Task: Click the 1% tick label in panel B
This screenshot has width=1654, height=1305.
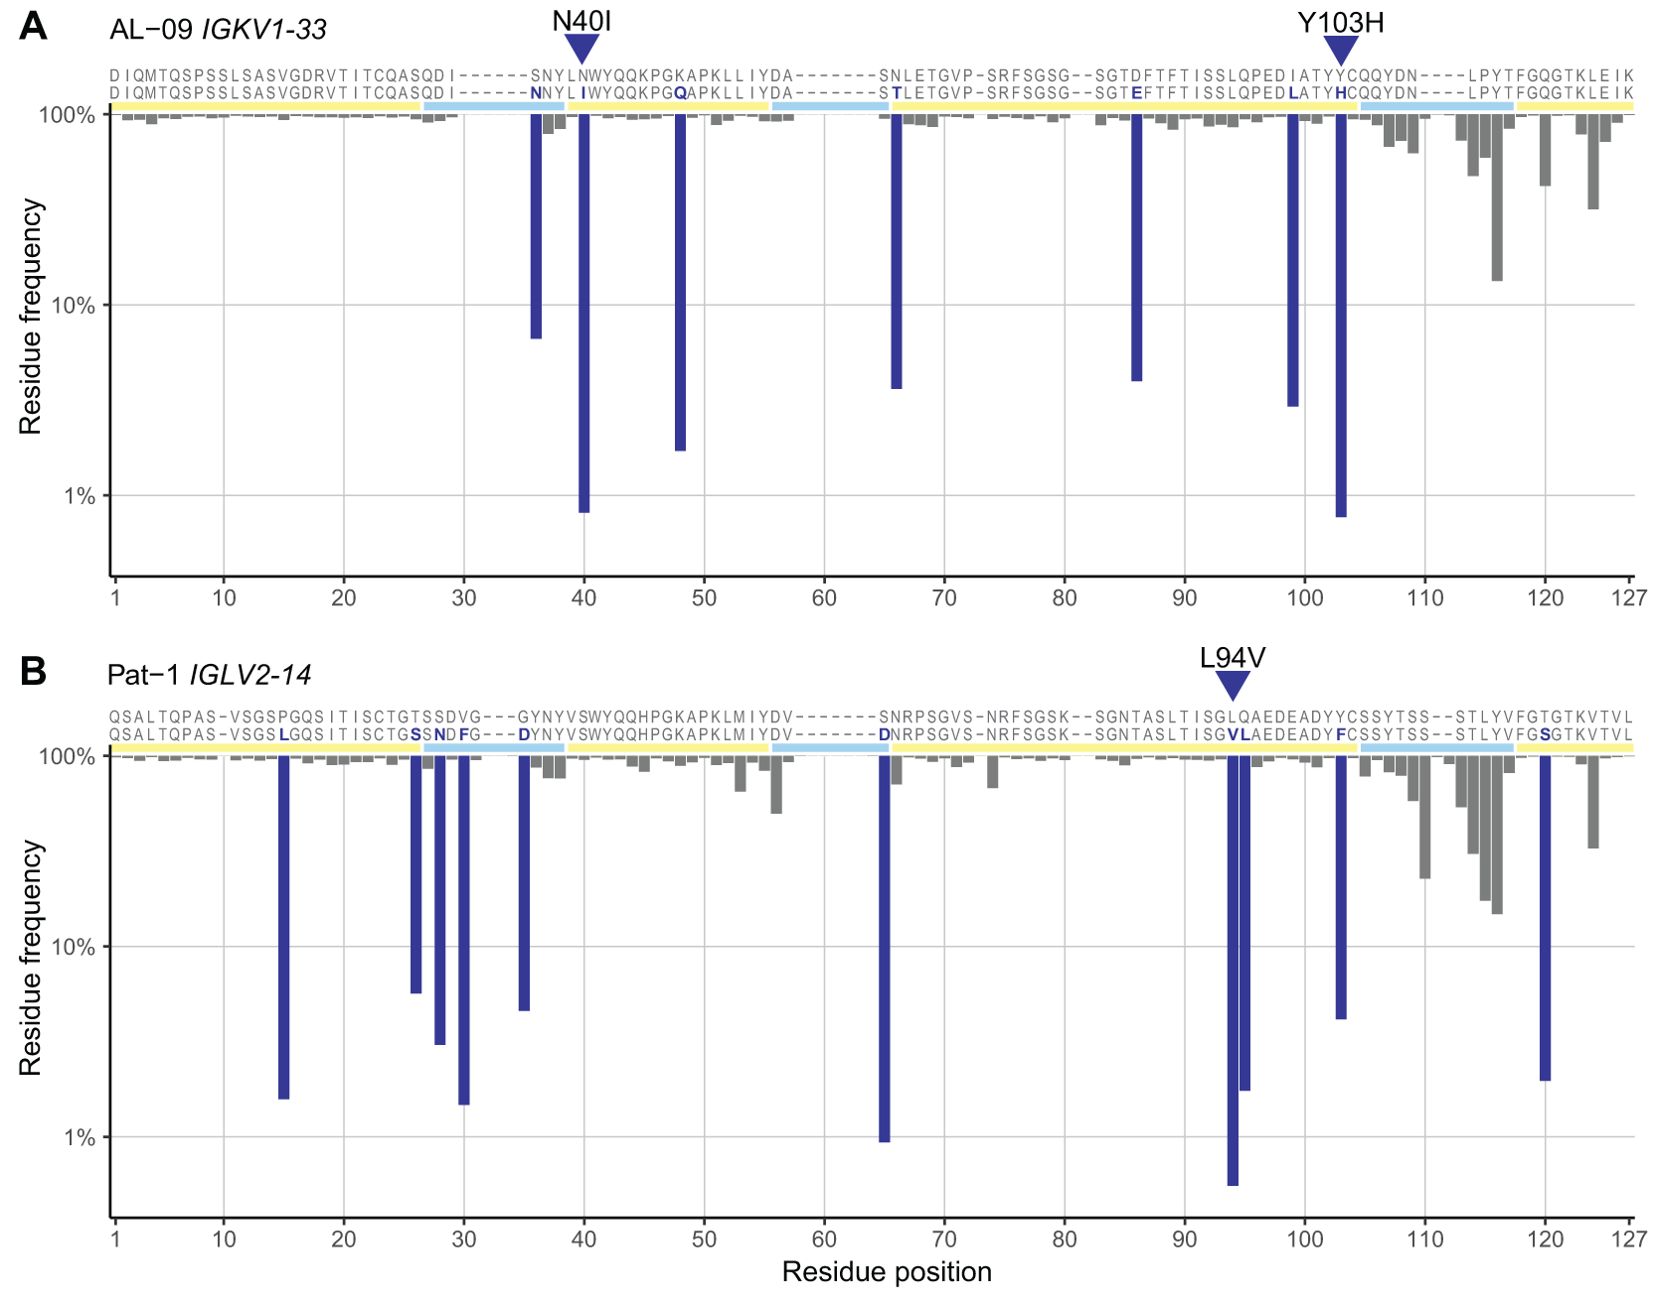Action: (x=80, y=1138)
